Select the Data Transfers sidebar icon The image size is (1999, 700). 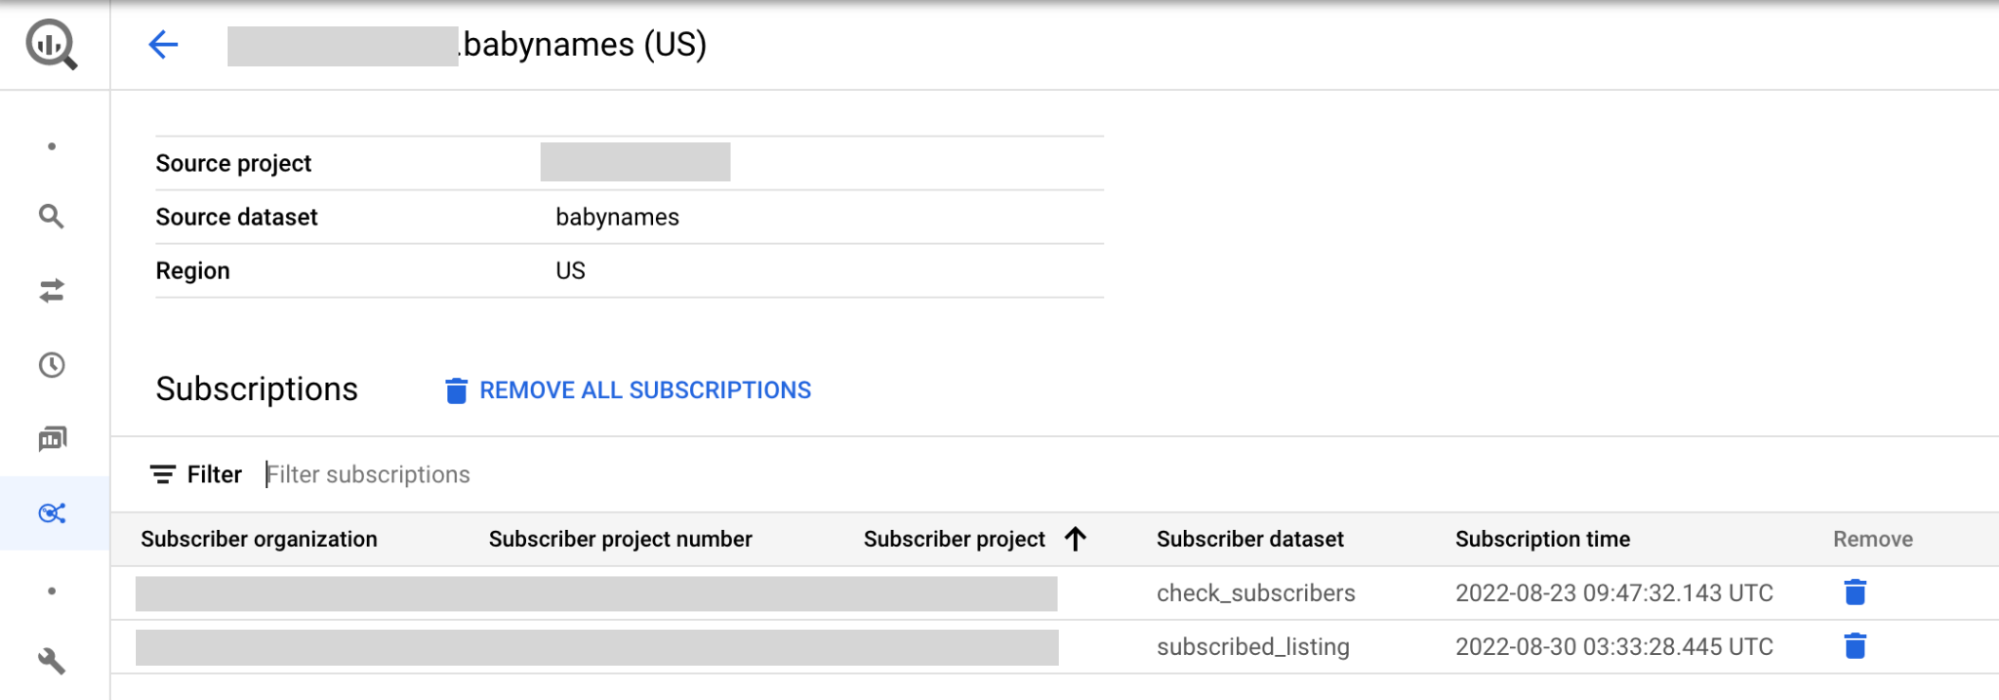click(52, 292)
